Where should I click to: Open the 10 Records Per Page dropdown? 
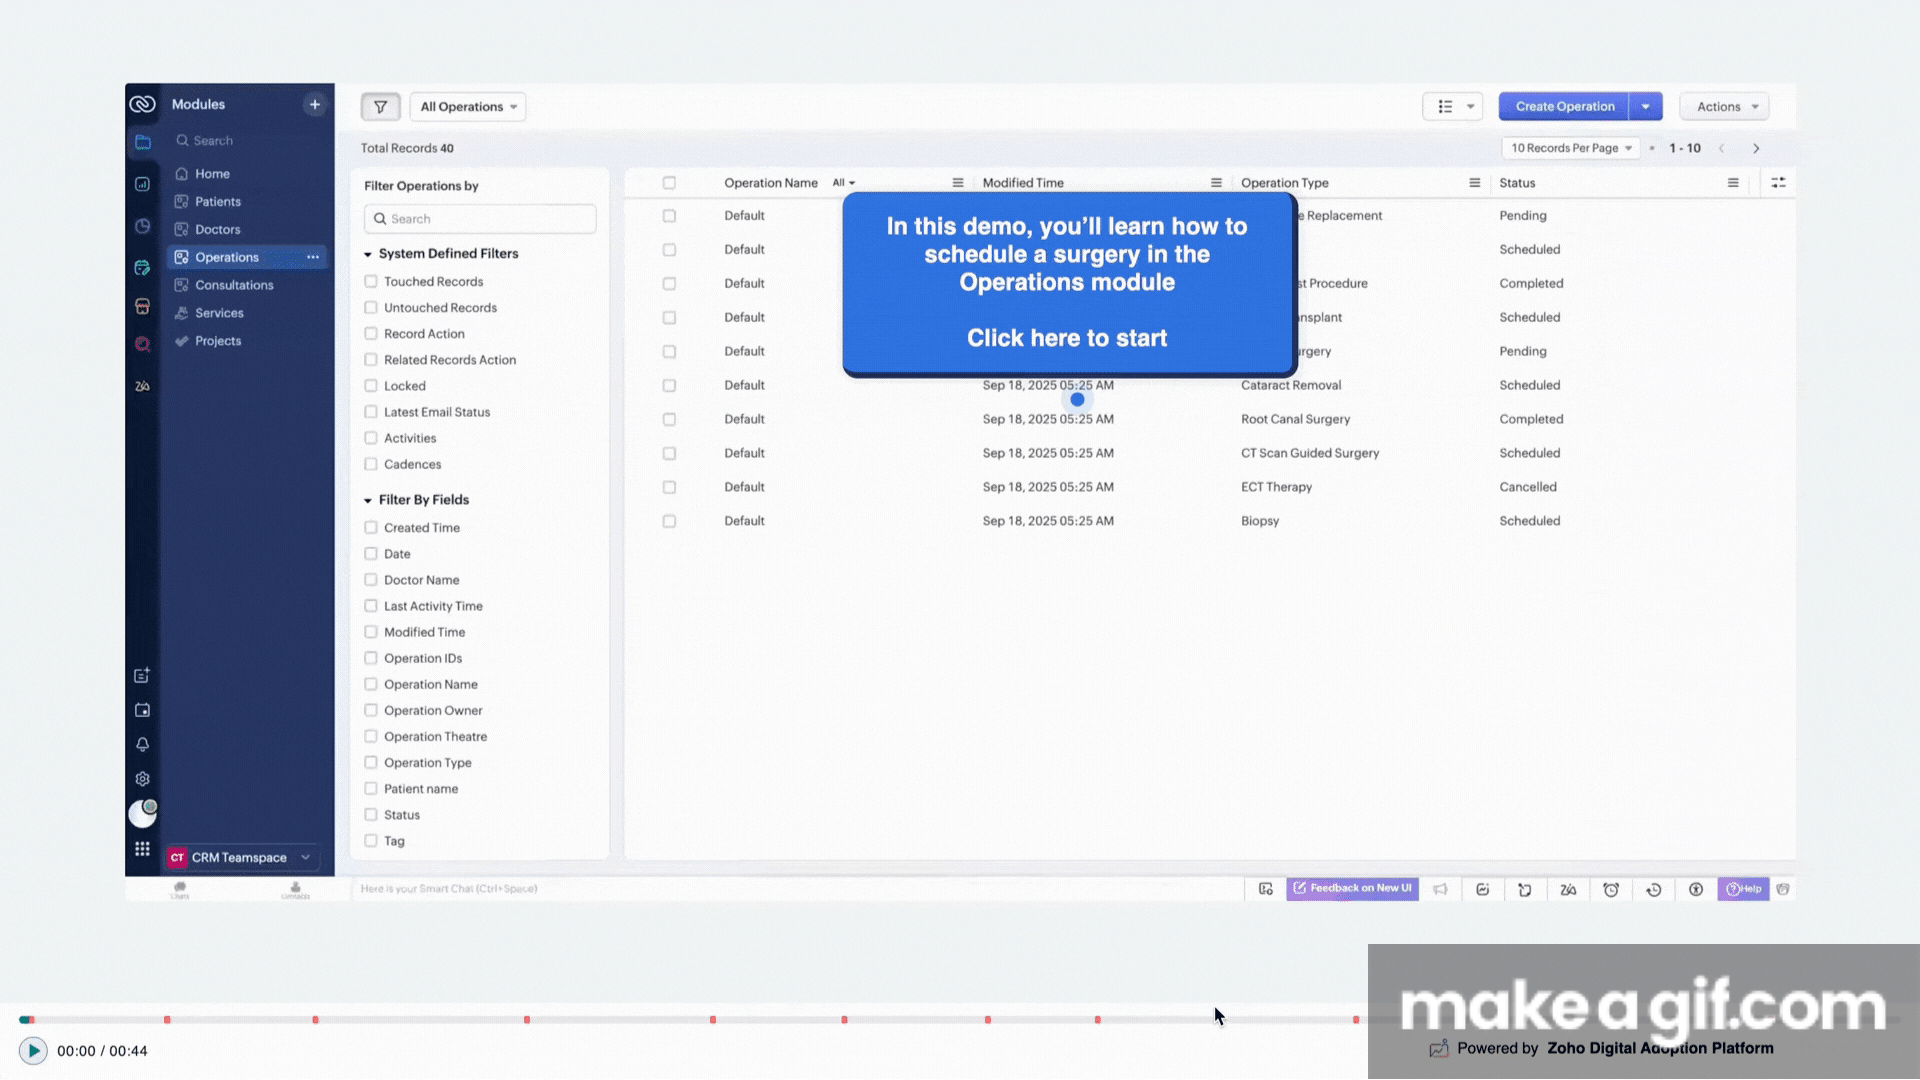point(1570,148)
